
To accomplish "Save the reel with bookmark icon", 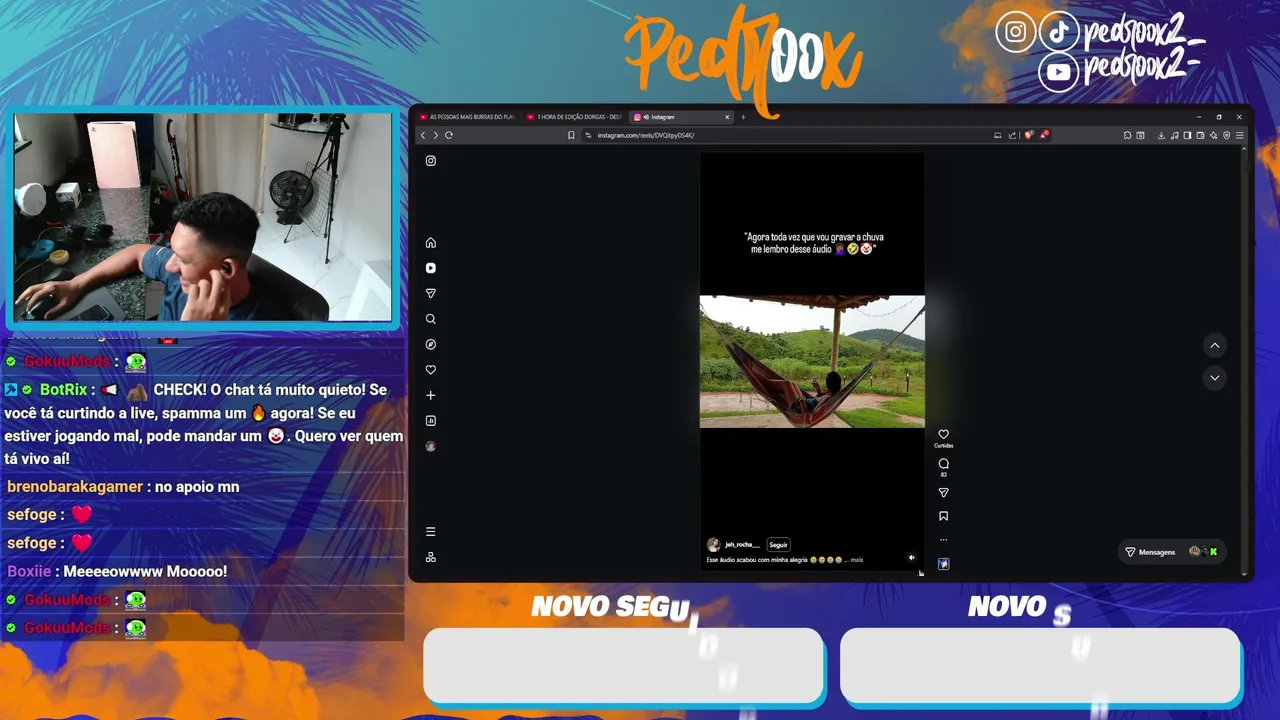I will (x=943, y=517).
